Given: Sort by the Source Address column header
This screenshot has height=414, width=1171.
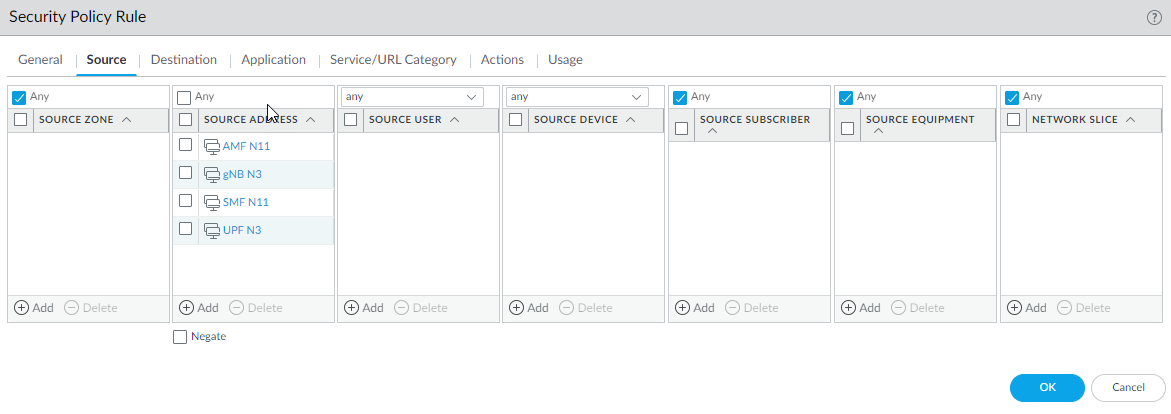Looking at the screenshot, I should 250,120.
